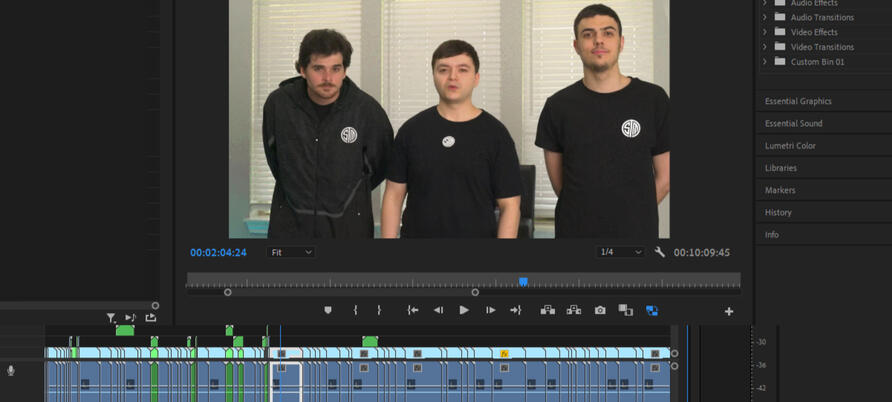892x402 pixels.
Task: Click the blue playhead on monitor scrubber
Action: click(523, 282)
